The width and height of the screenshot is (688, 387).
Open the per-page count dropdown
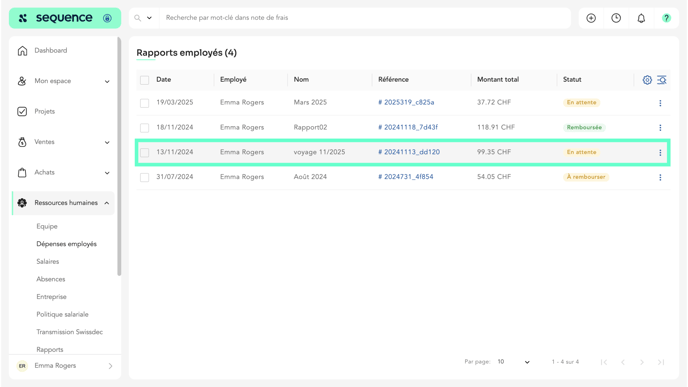pyautogui.click(x=513, y=362)
